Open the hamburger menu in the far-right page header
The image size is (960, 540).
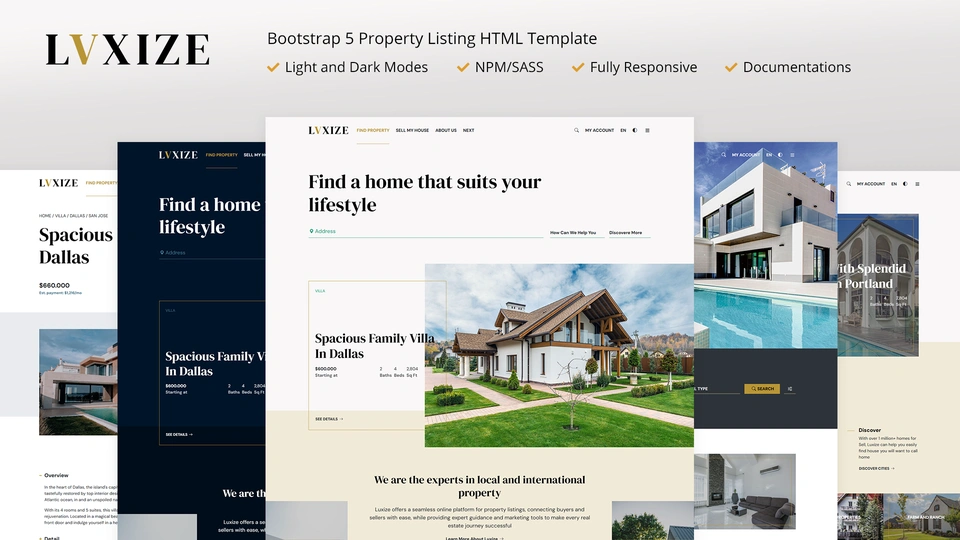click(x=917, y=184)
